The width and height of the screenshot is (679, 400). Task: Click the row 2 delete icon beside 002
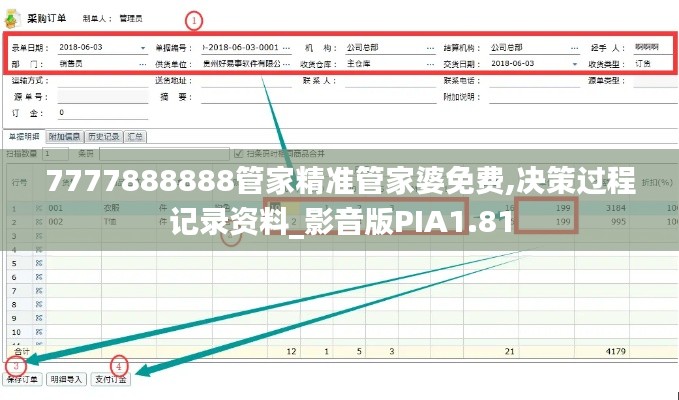(39, 222)
